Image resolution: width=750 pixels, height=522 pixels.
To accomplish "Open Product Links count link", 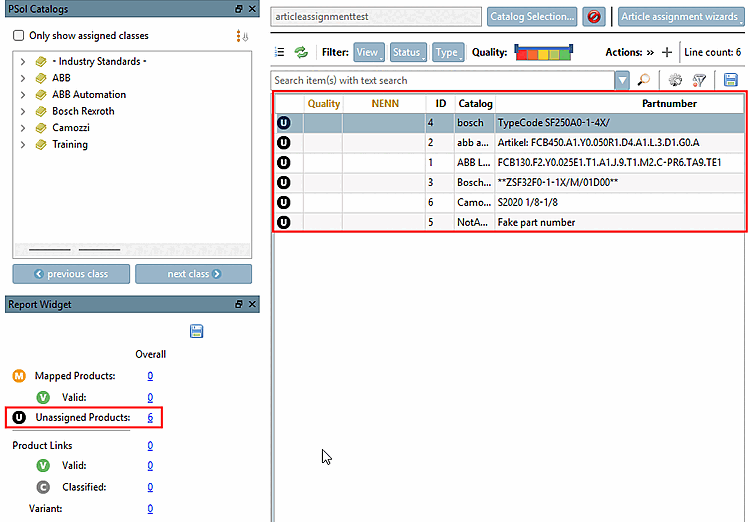I will click(x=150, y=446).
